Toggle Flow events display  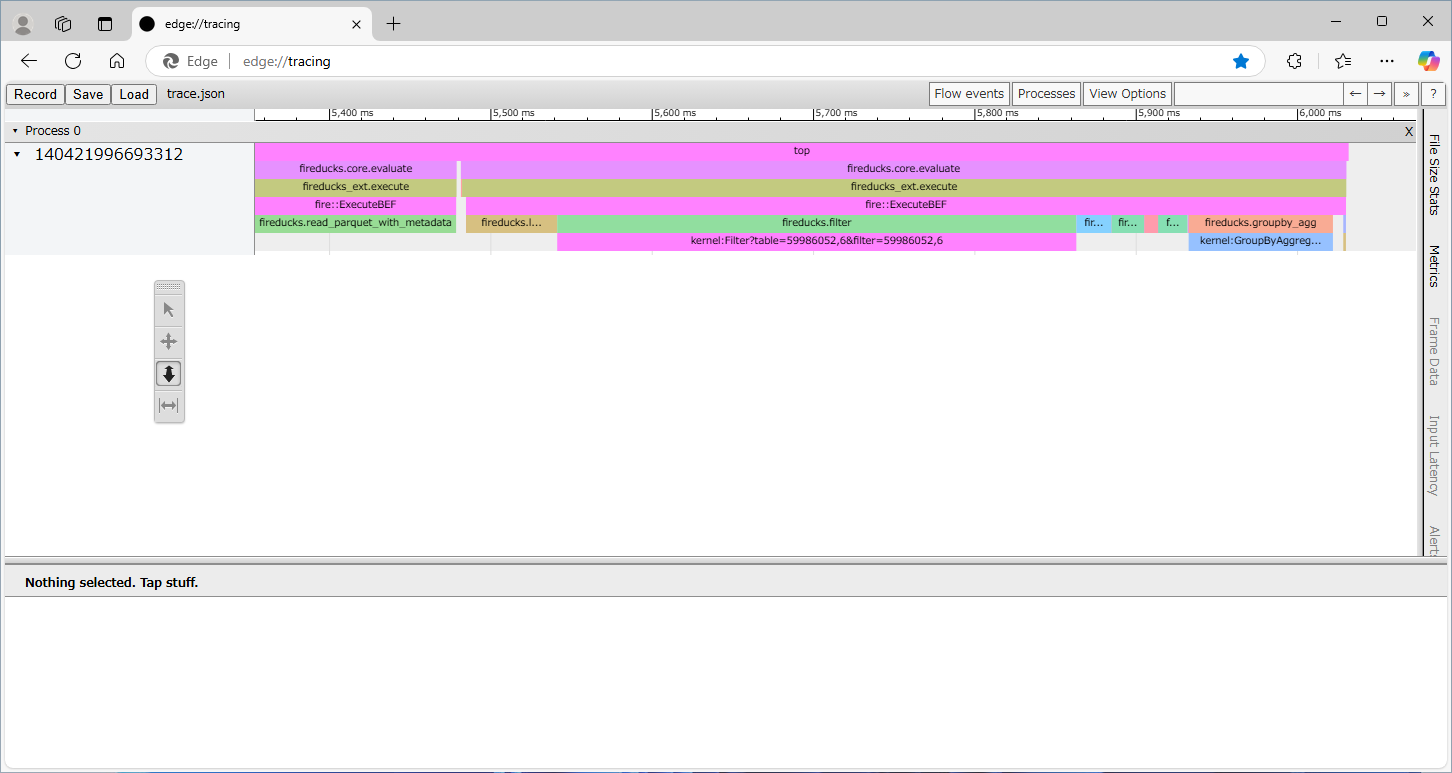[x=969, y=94]
